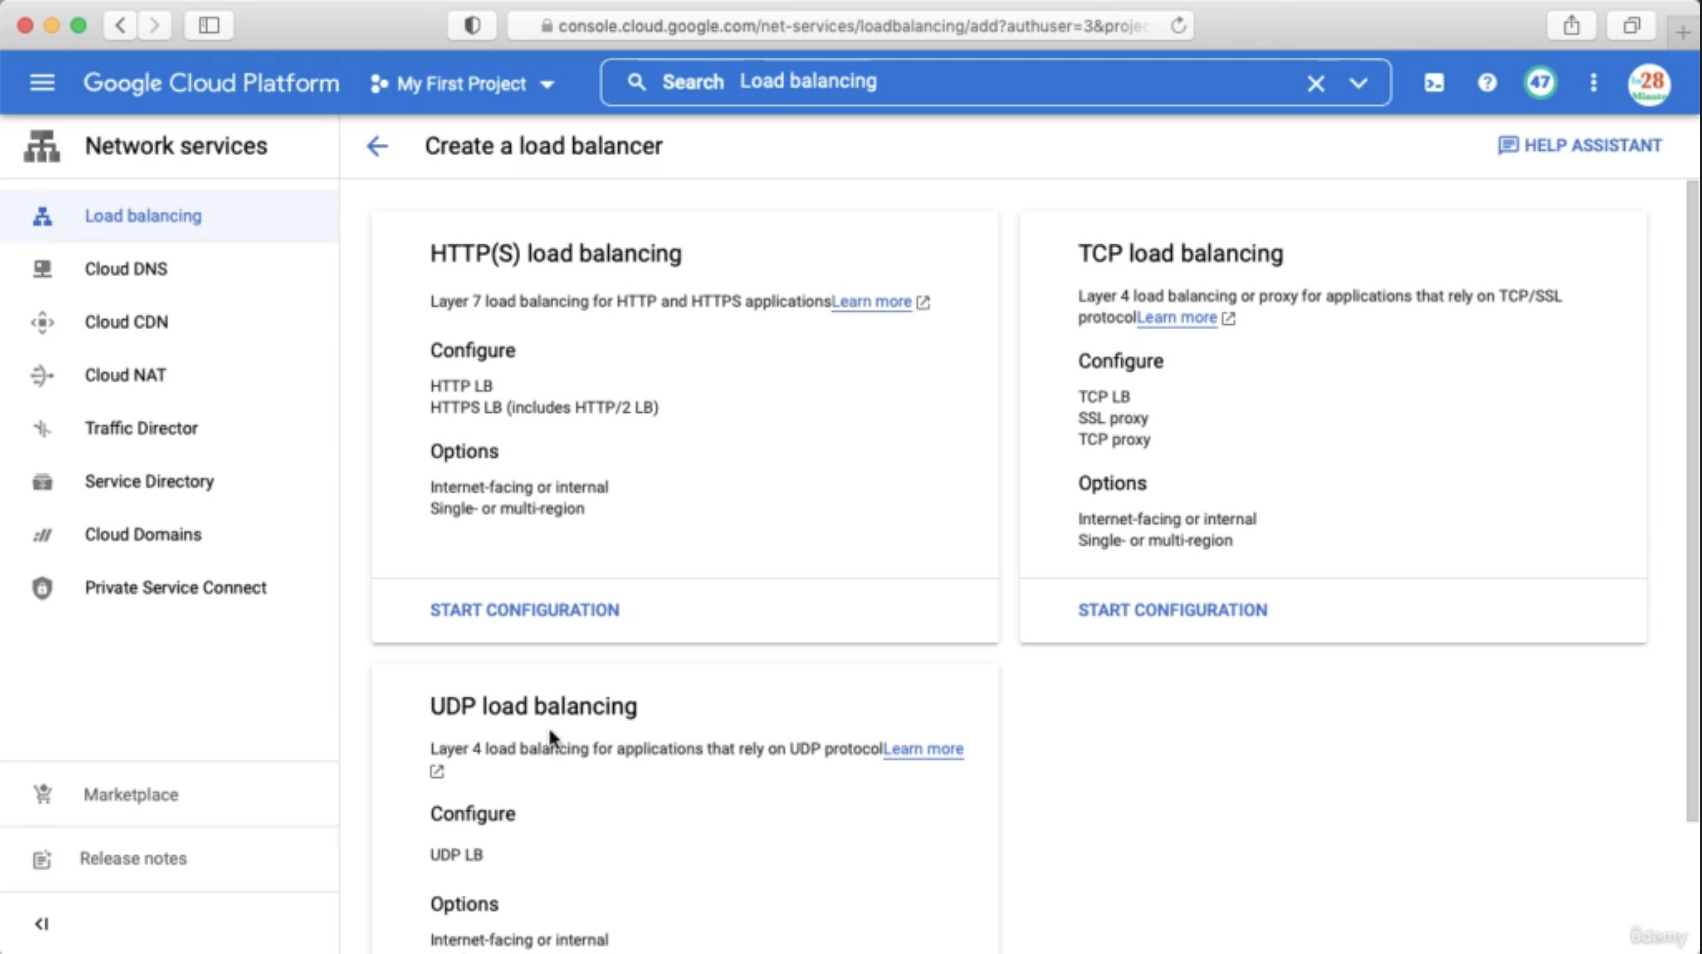
Task: Click the Load balancing sidebar icon
Action: point(42,216)
